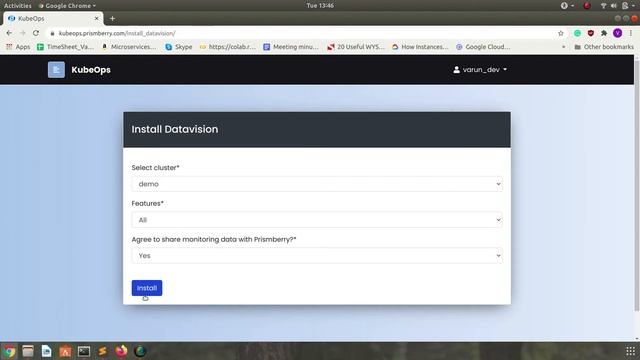Open the Chrome profile avatar V
This screenshot has width=640, height=360.
pyautogui.click(x=618, y=33)
